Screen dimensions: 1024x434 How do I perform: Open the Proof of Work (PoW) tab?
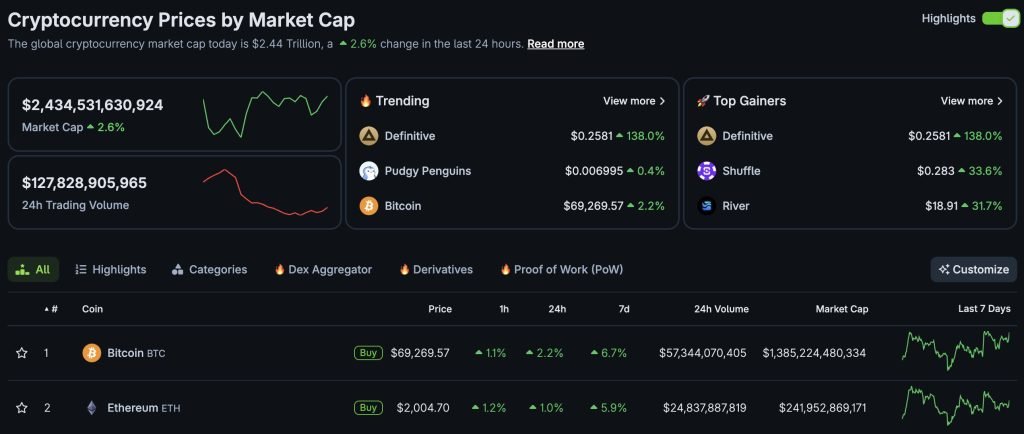[x=561, y=269]
